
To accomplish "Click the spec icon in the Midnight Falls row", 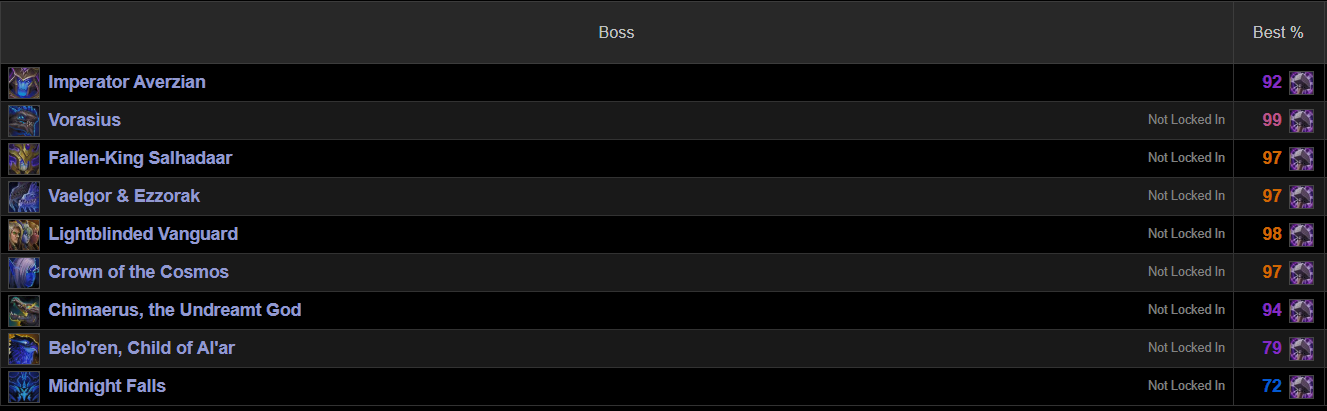I will coord(1301,386).
